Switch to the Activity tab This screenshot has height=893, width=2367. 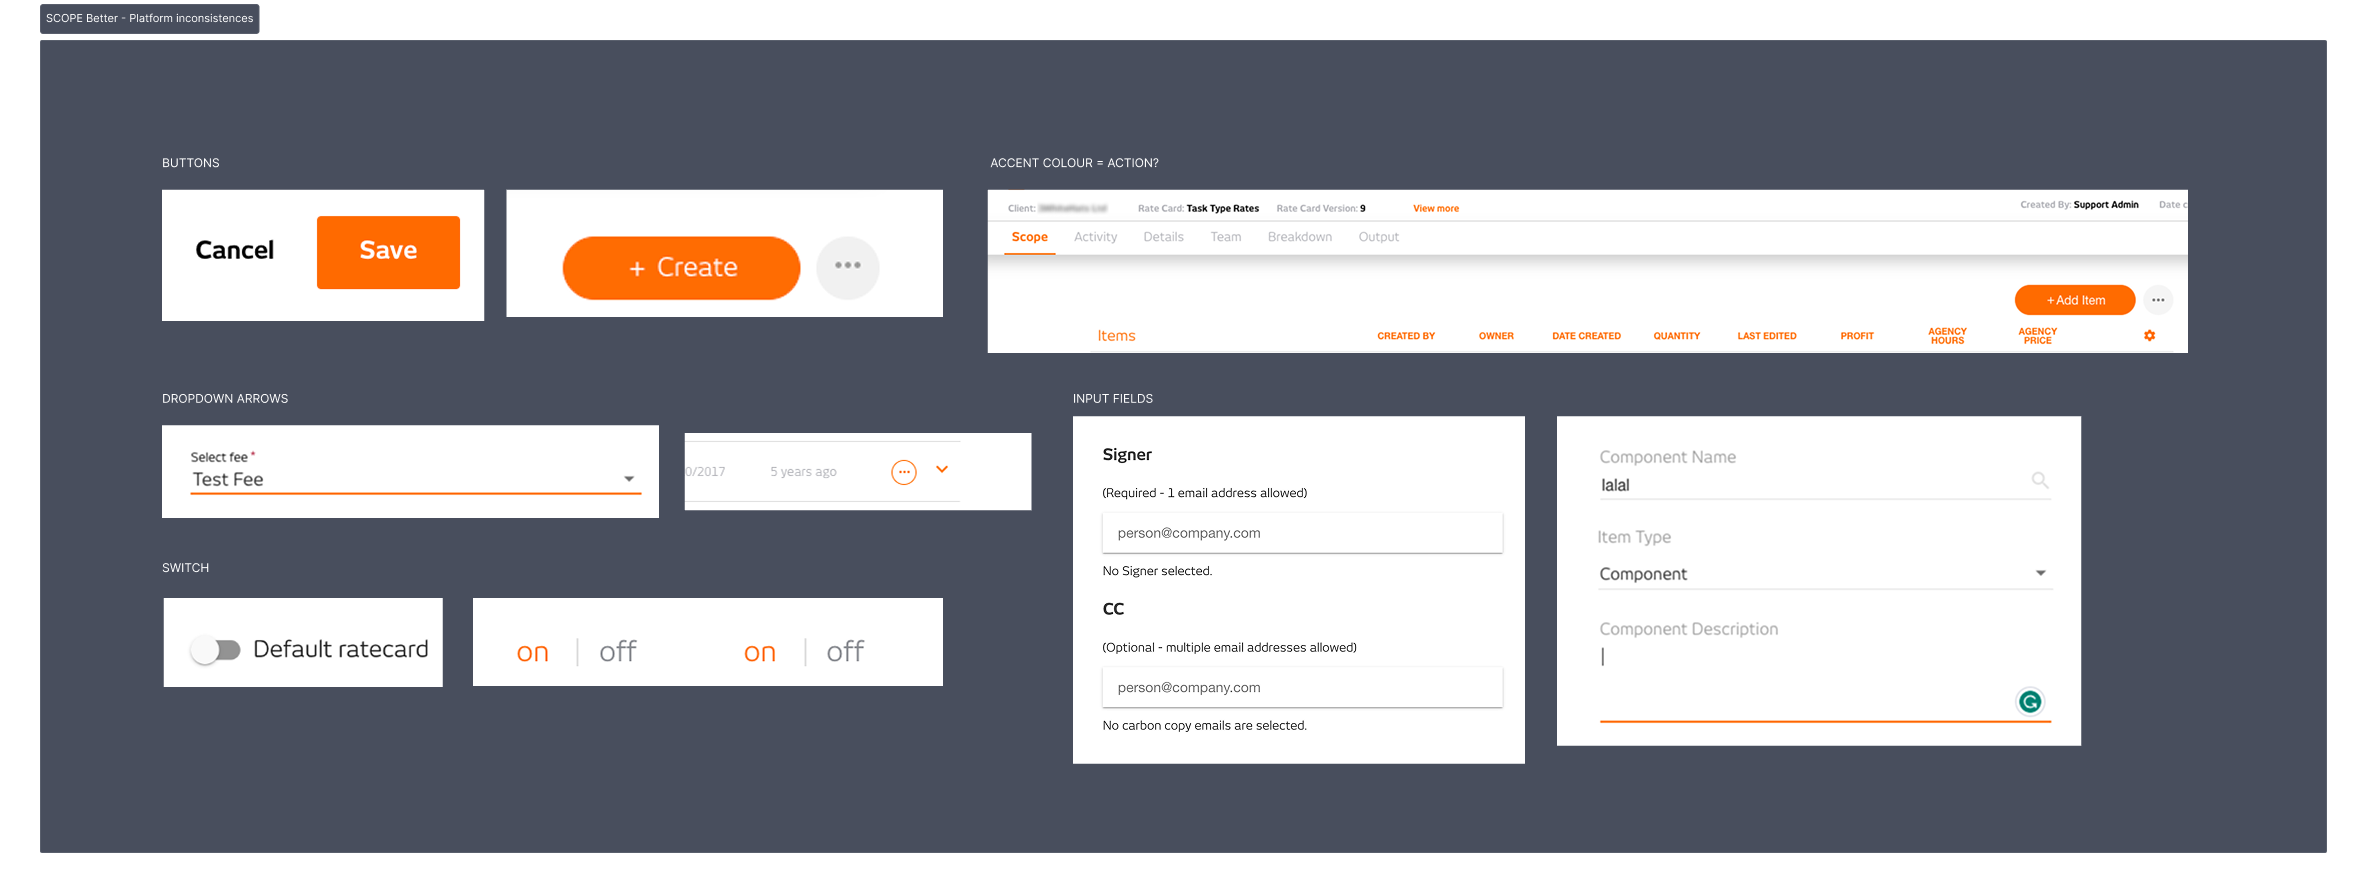point(1095,237)
